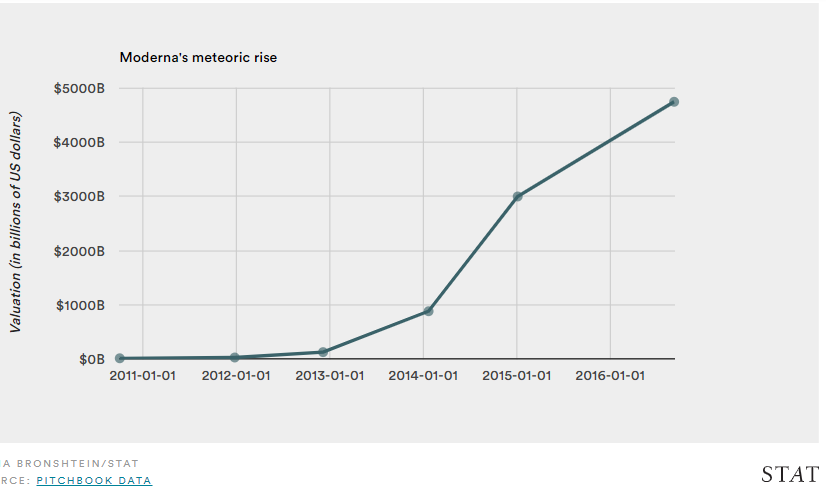Click the $1000B y-axis label

[81, 306]
